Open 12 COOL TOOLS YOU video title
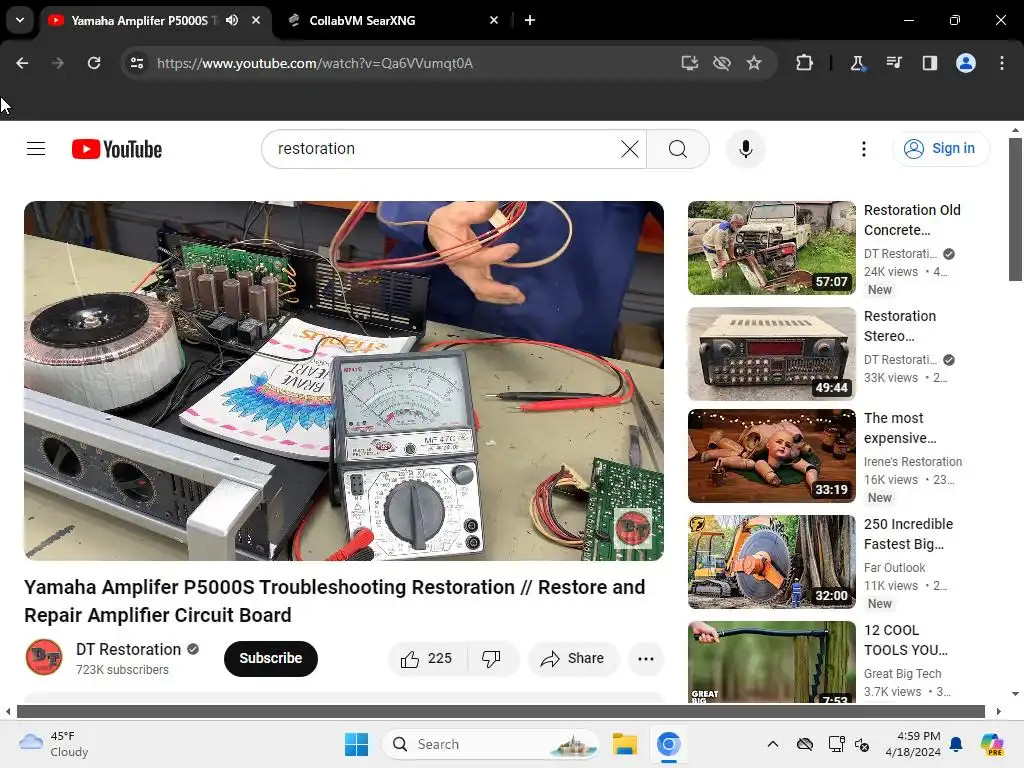1024x768 pixels. point(905,640)
